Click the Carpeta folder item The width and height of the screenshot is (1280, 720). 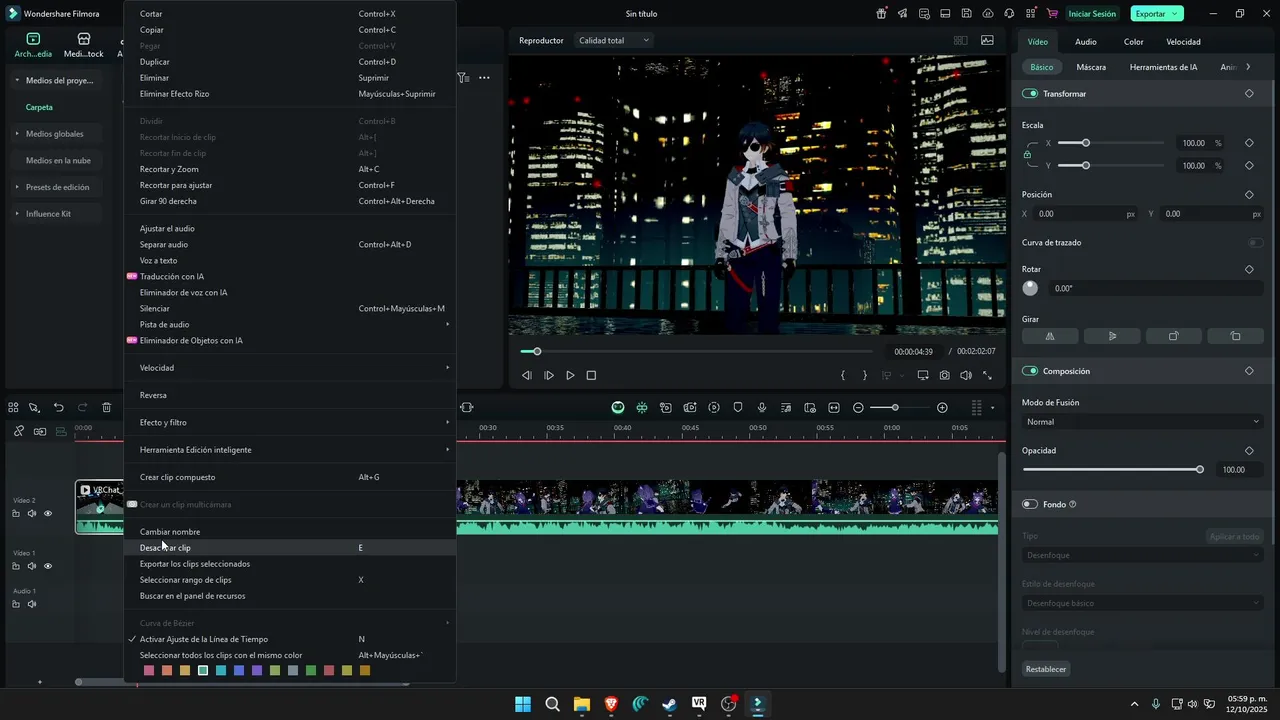click(x=39, y=107)
